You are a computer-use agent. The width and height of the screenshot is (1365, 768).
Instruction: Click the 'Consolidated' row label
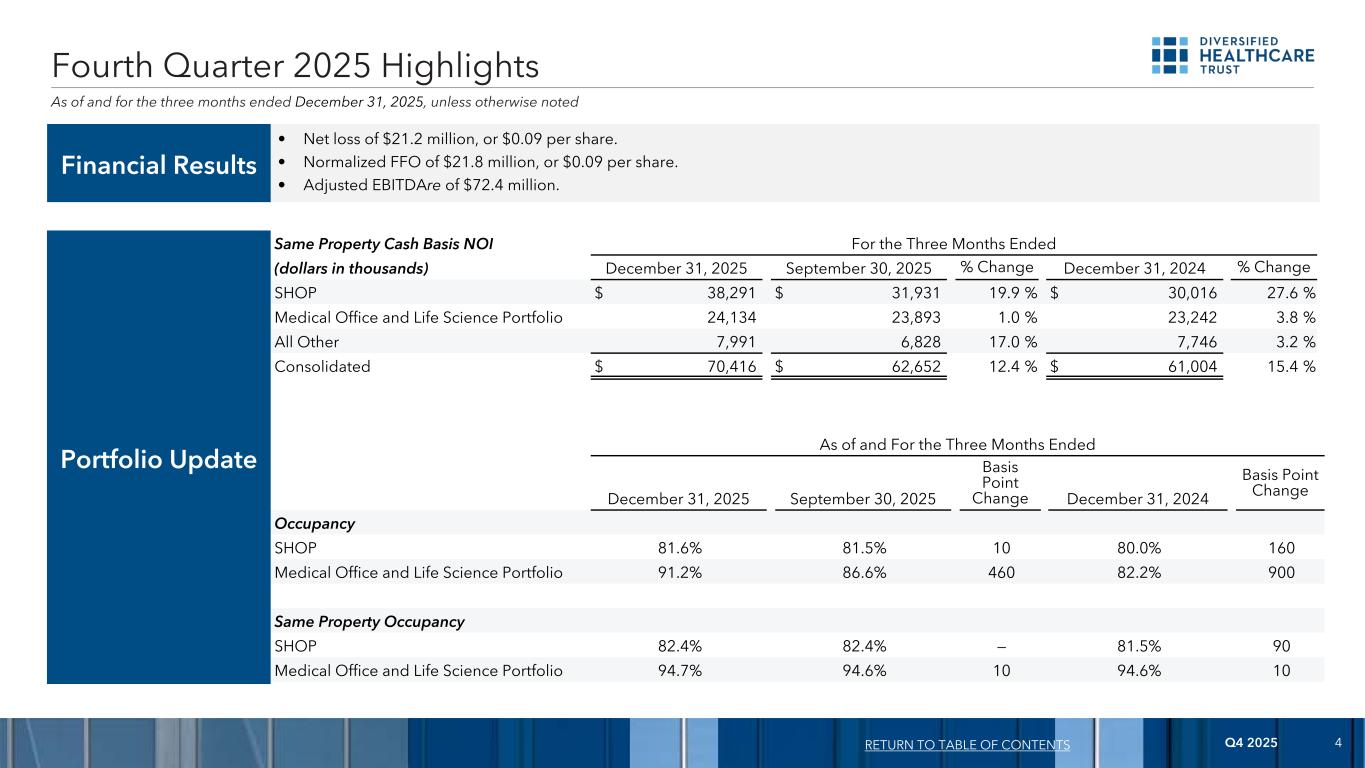(x=322, y=366)
